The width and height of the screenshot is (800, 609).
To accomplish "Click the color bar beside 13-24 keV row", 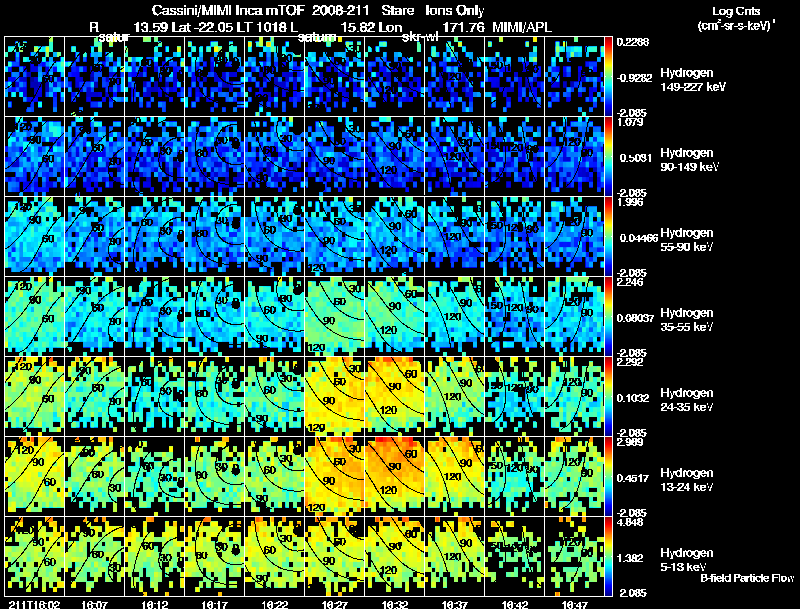I will (608, 477).
